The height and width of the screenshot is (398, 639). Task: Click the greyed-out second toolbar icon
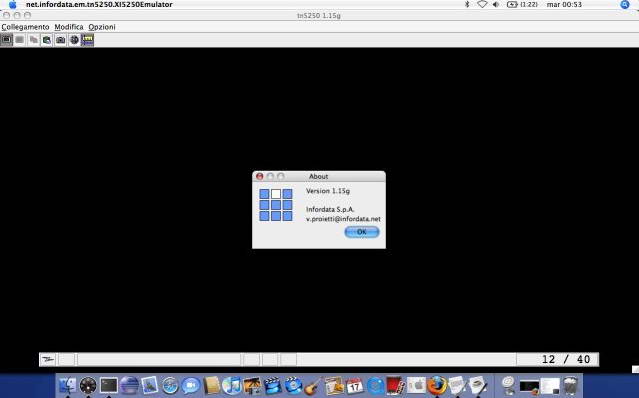(20, 40)
